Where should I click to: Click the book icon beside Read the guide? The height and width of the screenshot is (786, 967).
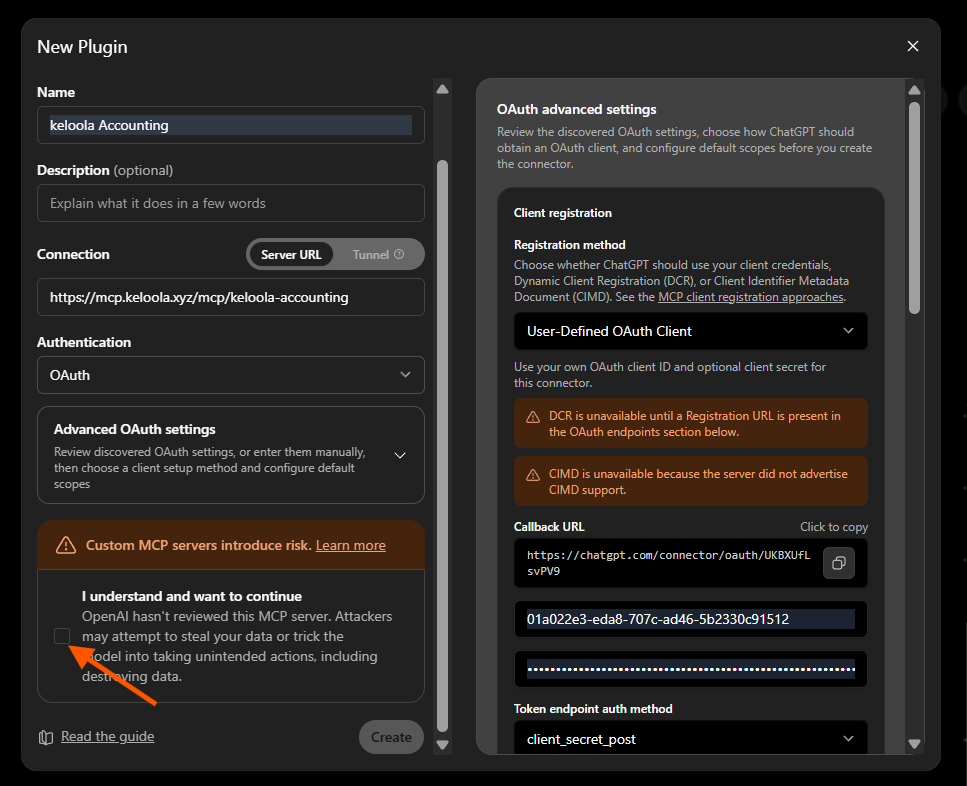tap(46, 737)
